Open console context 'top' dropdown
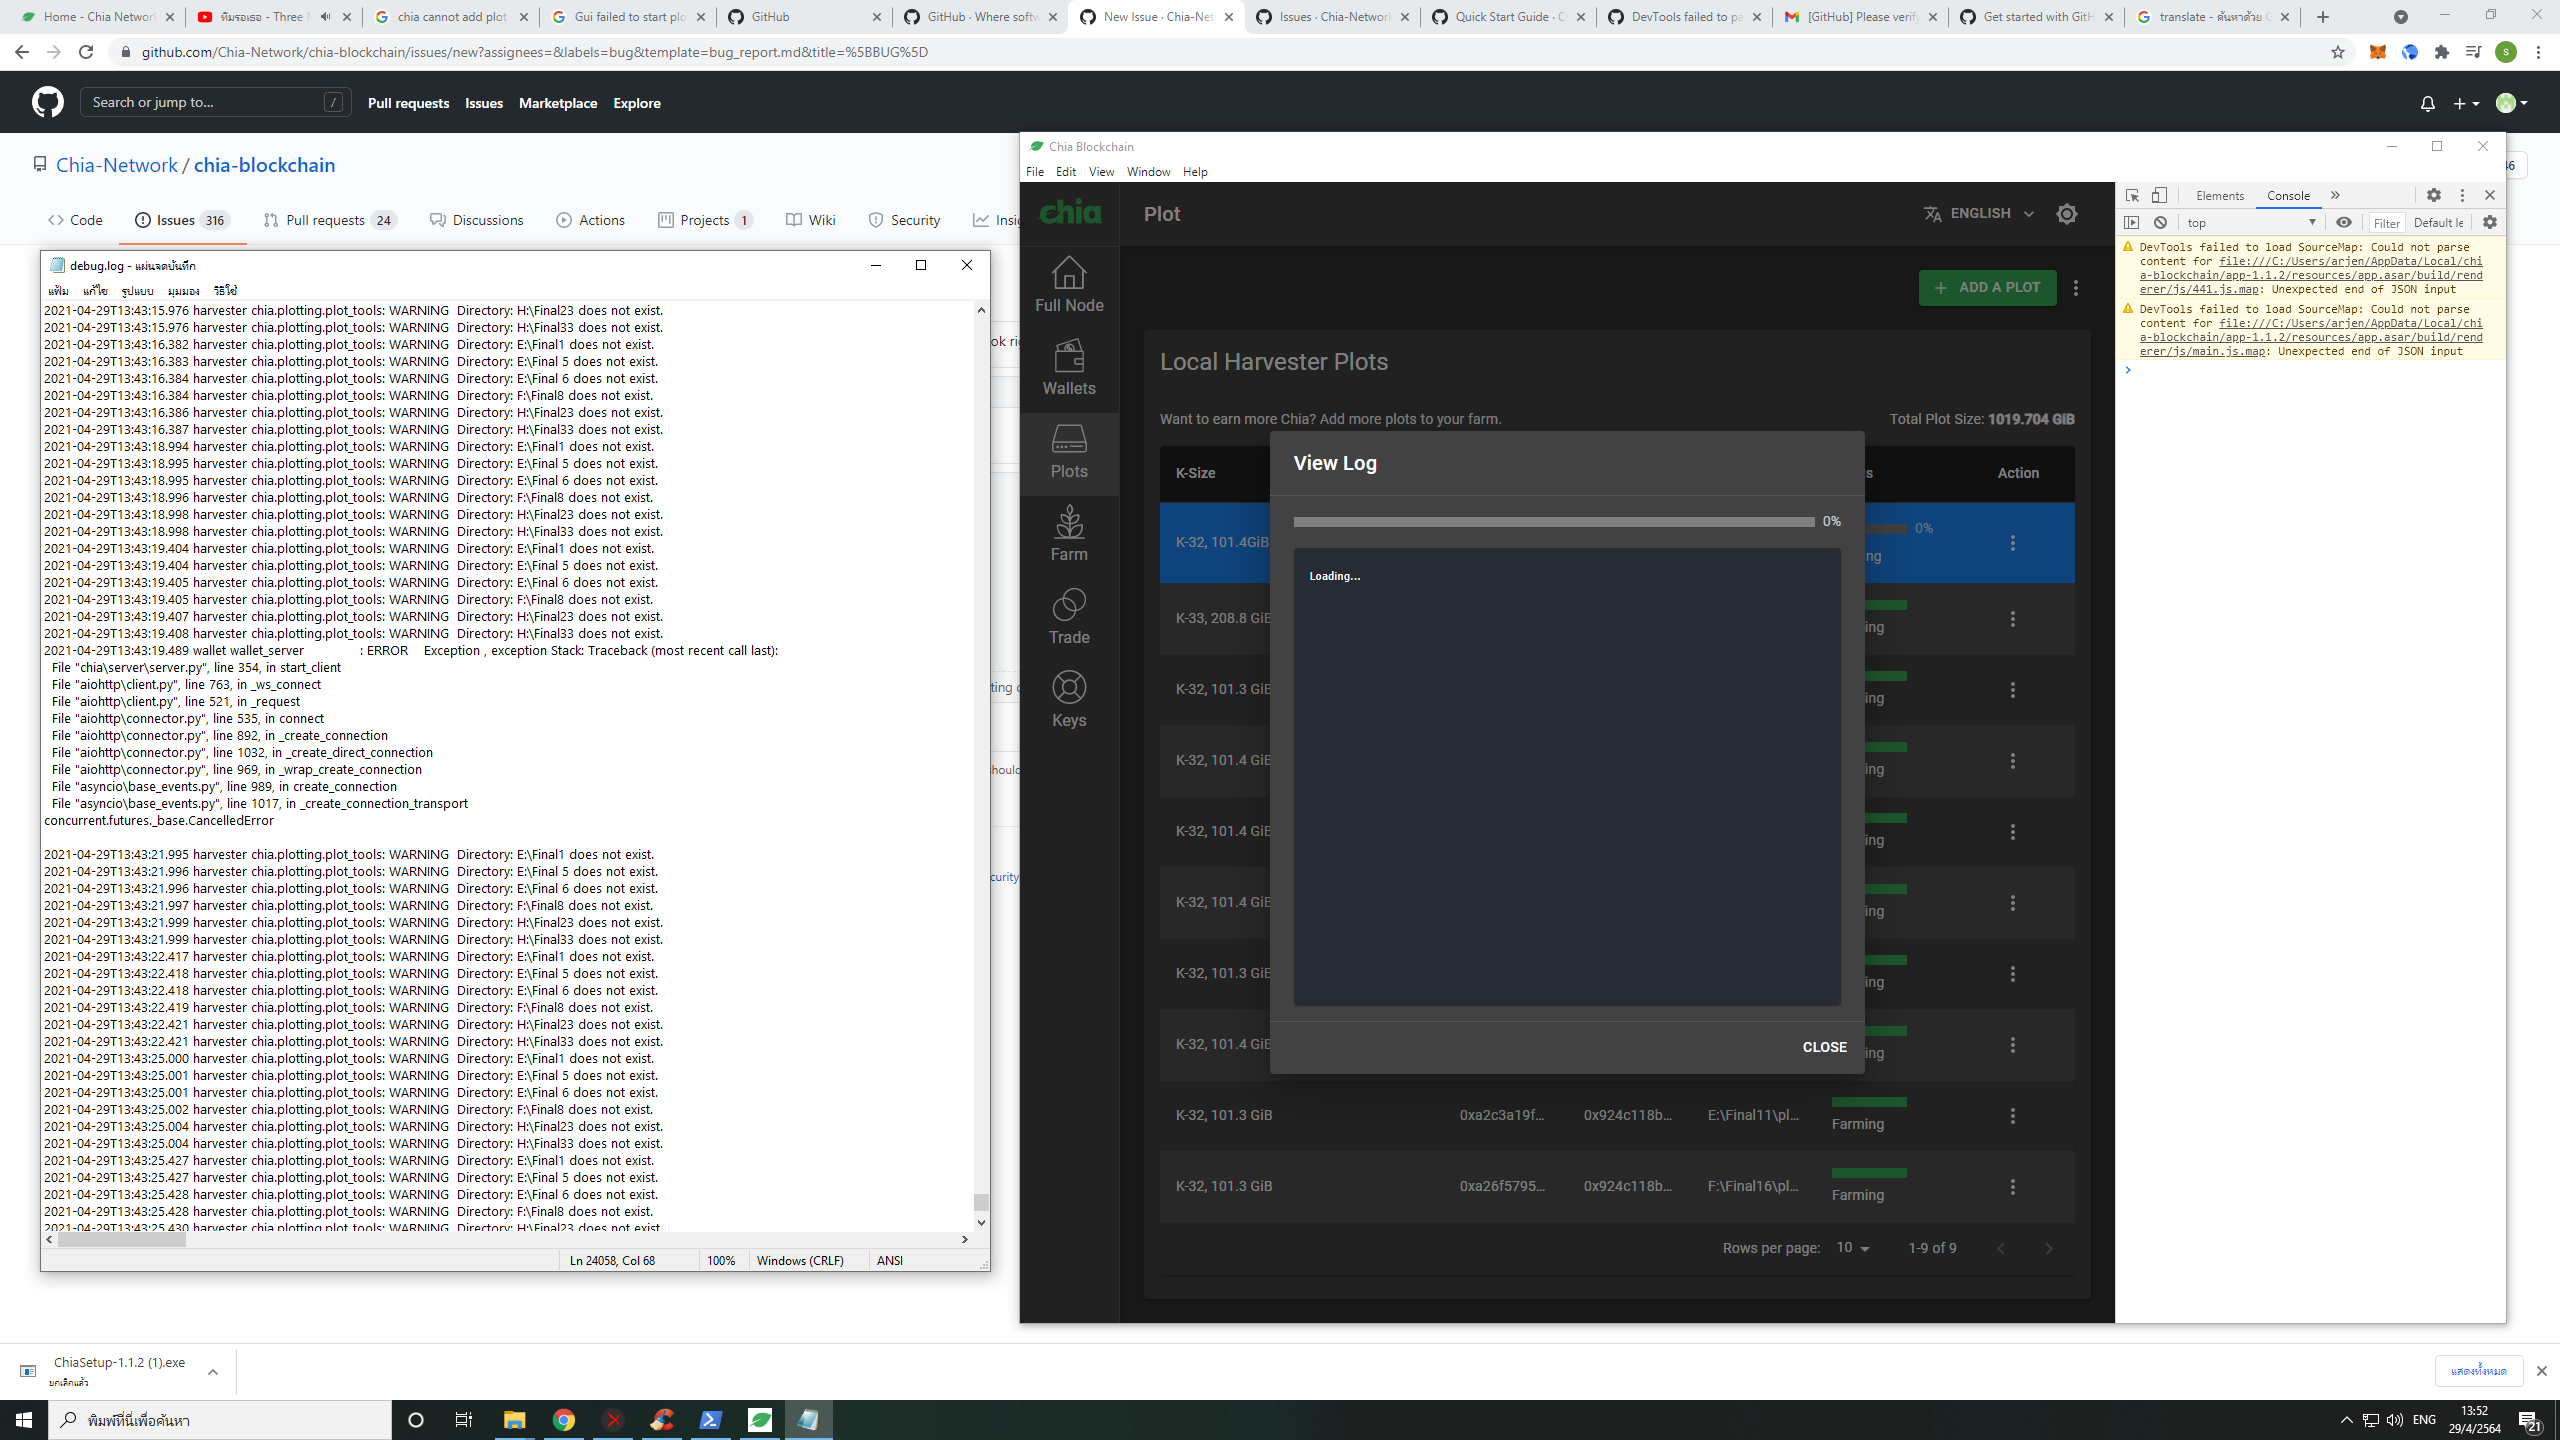Screen dimensions: 2560x1440 2250,223
